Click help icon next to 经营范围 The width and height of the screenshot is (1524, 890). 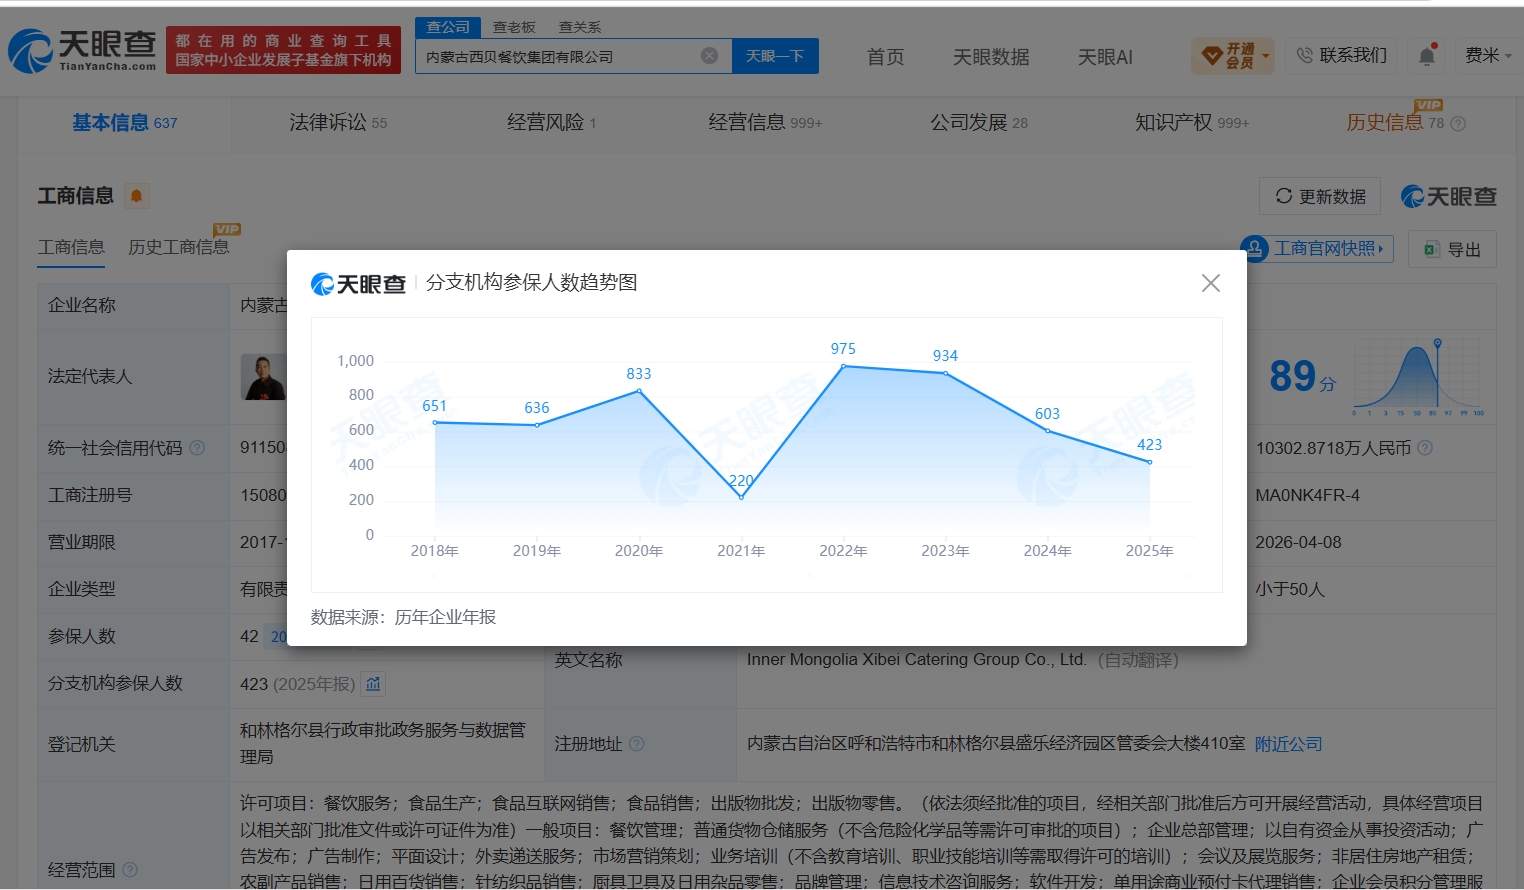point(130,870)
